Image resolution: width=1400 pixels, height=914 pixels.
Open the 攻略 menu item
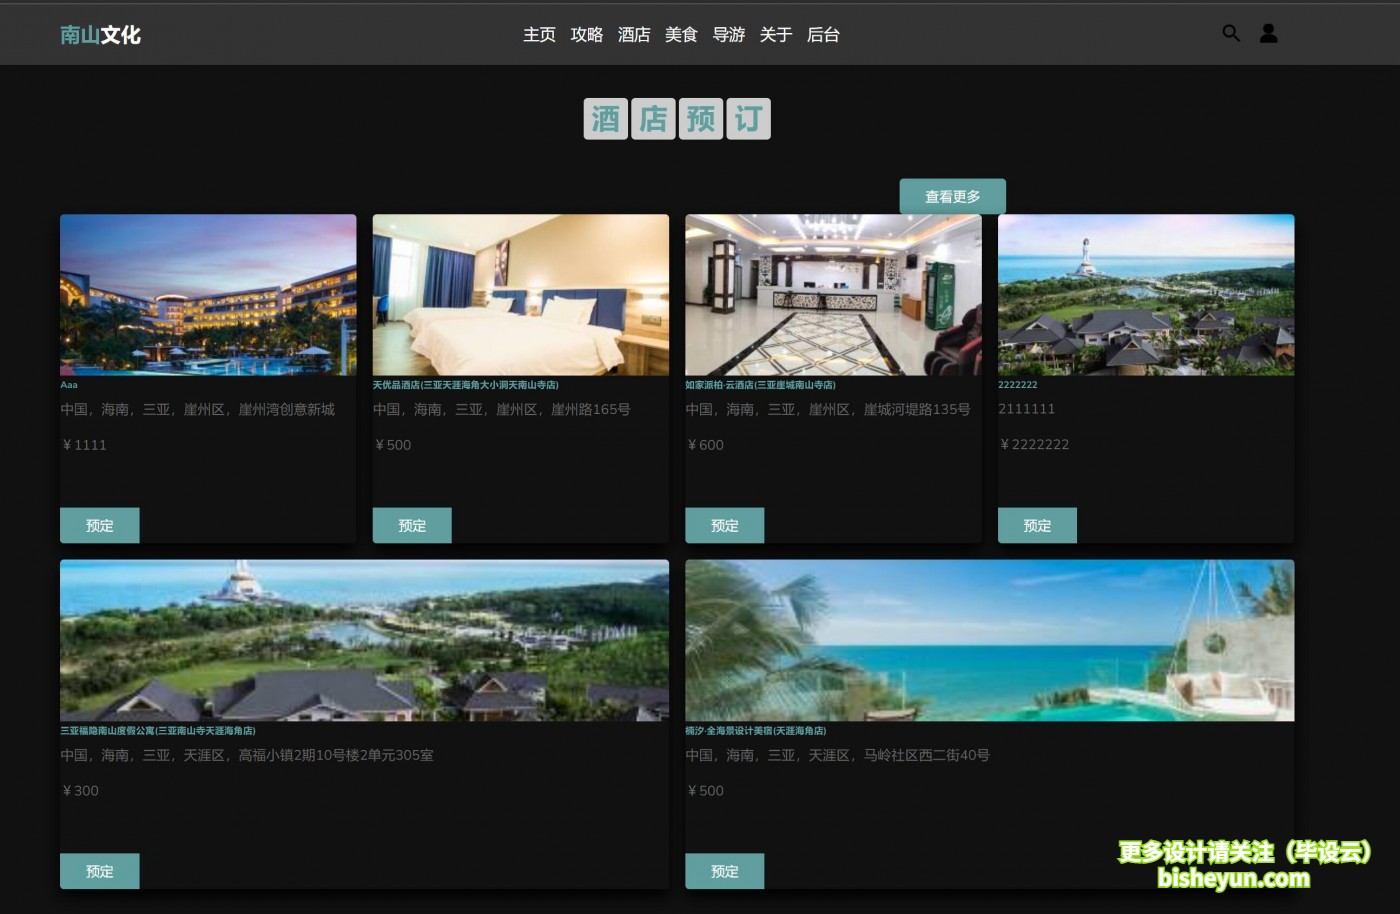586,34
